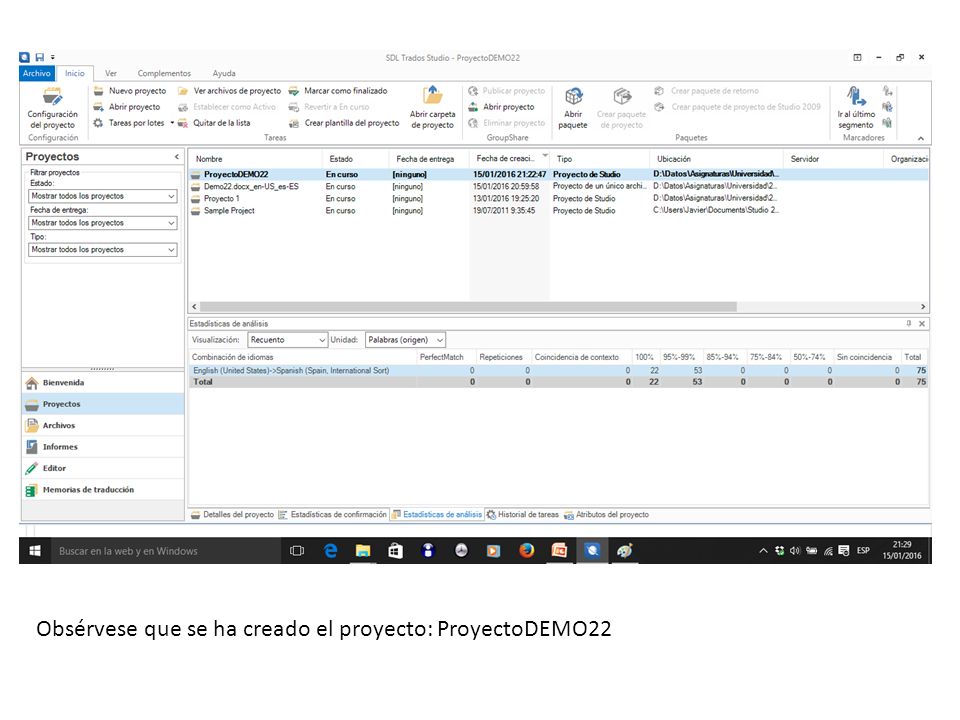
Task: Open the Informes view
Action: (x=103, y=447)
